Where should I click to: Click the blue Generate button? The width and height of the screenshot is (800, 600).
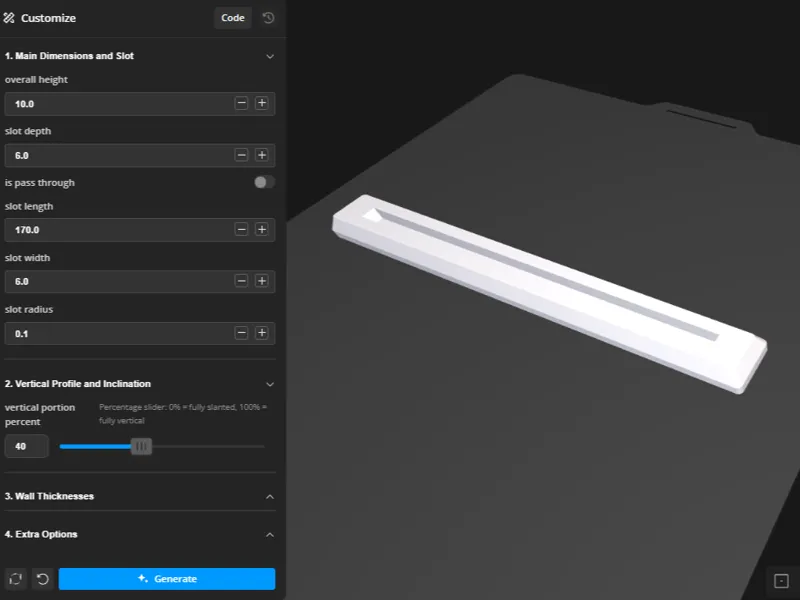(167, 579)
